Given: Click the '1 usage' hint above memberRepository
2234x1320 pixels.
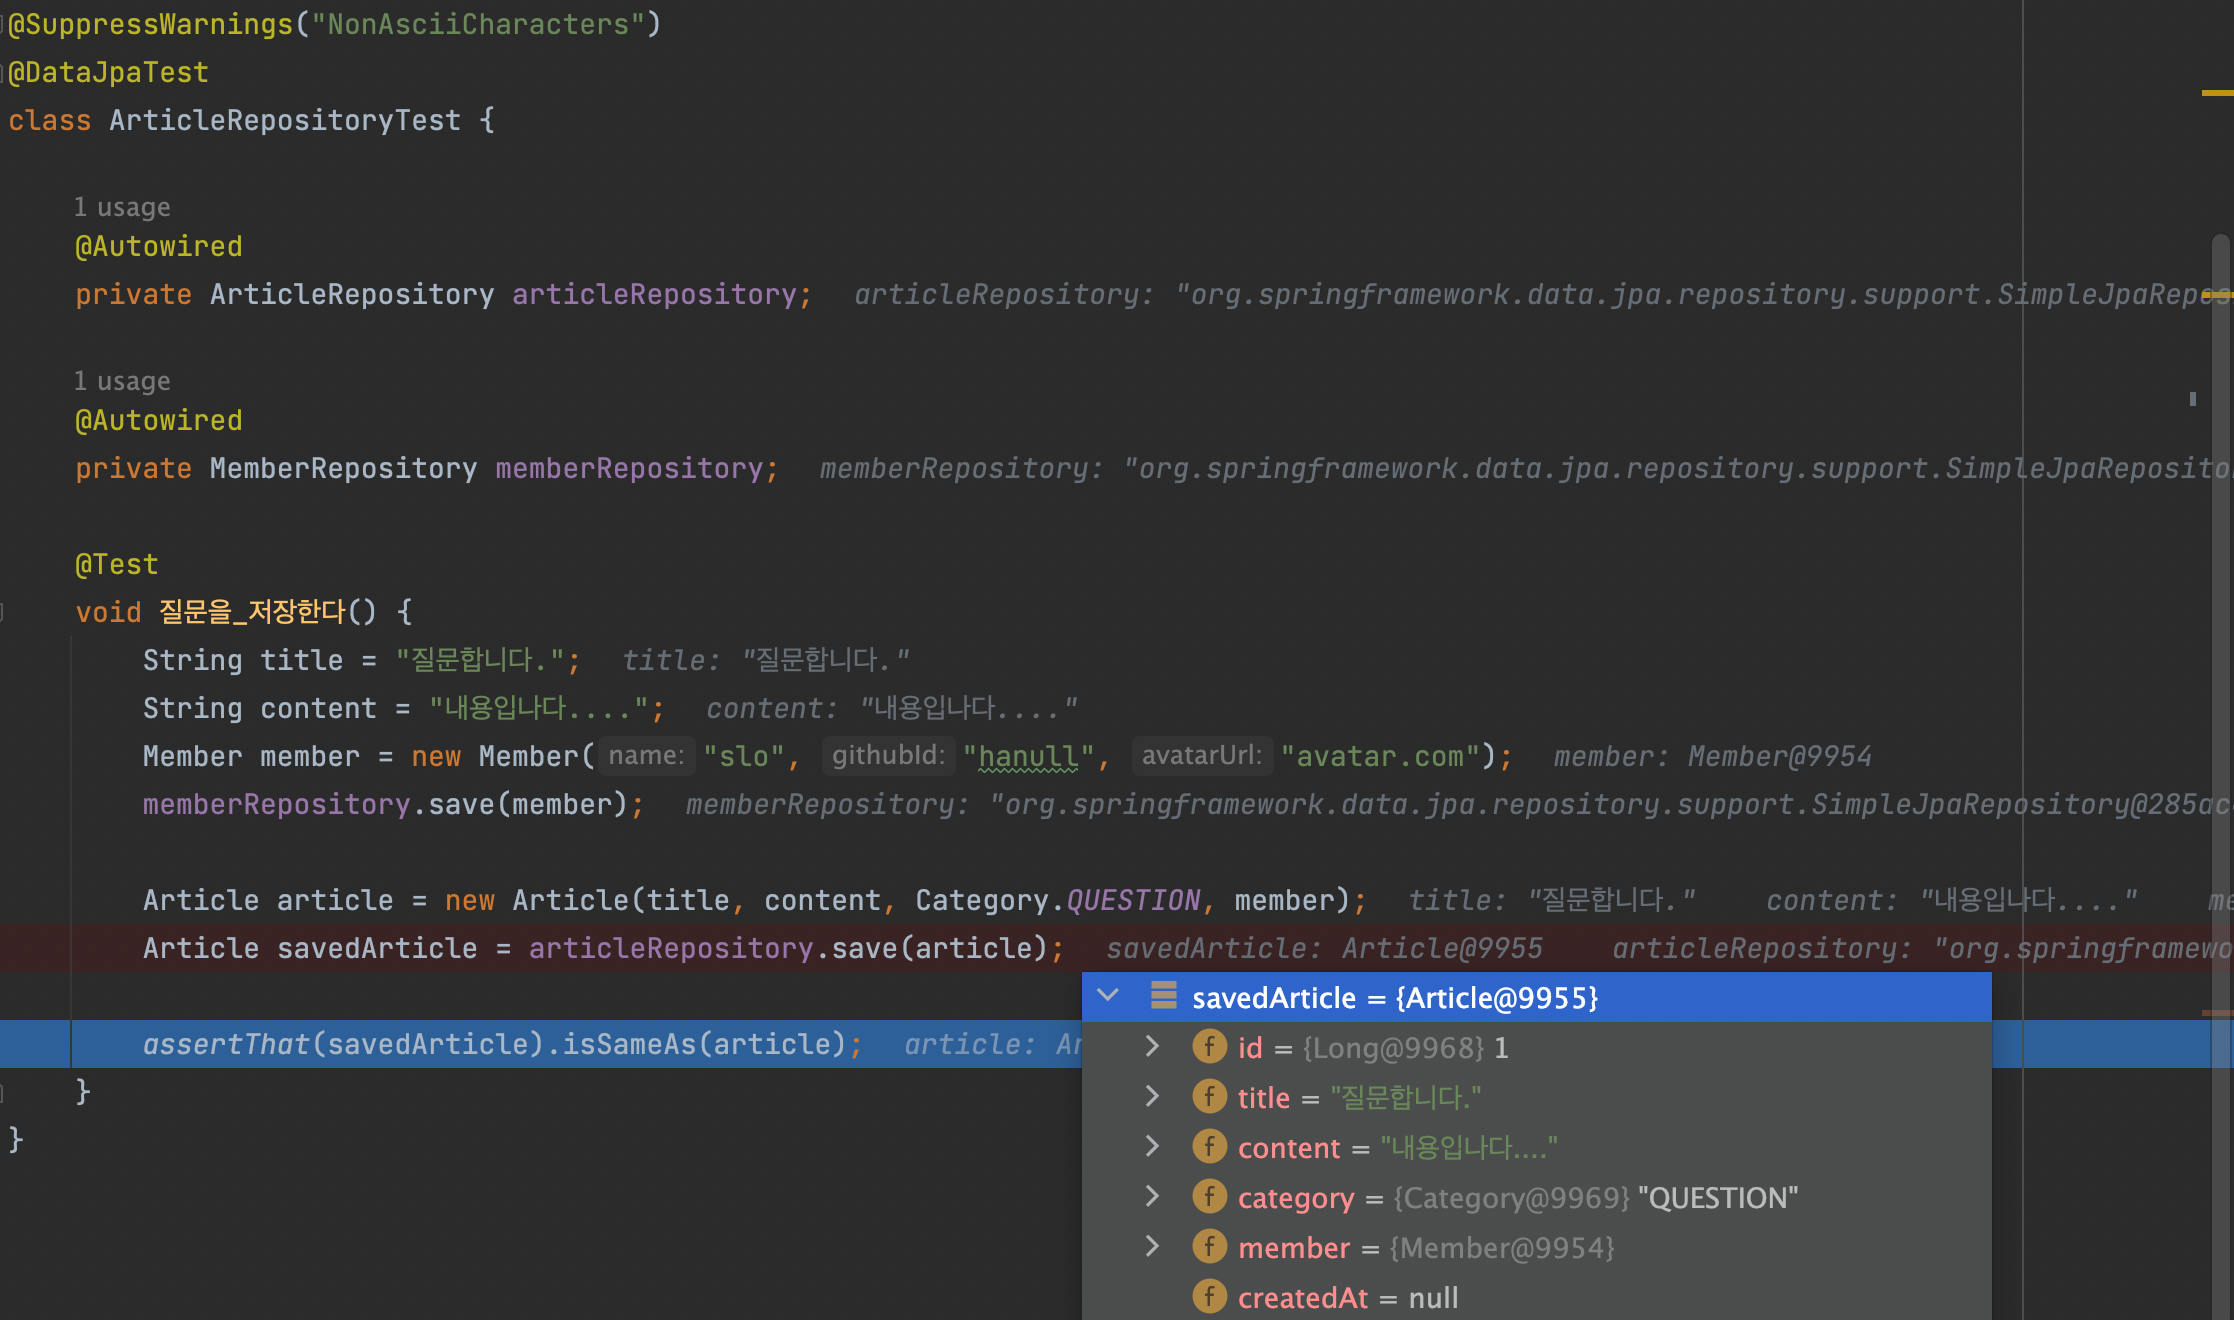Looking at the screenshot, I should [x=122, y=382].
